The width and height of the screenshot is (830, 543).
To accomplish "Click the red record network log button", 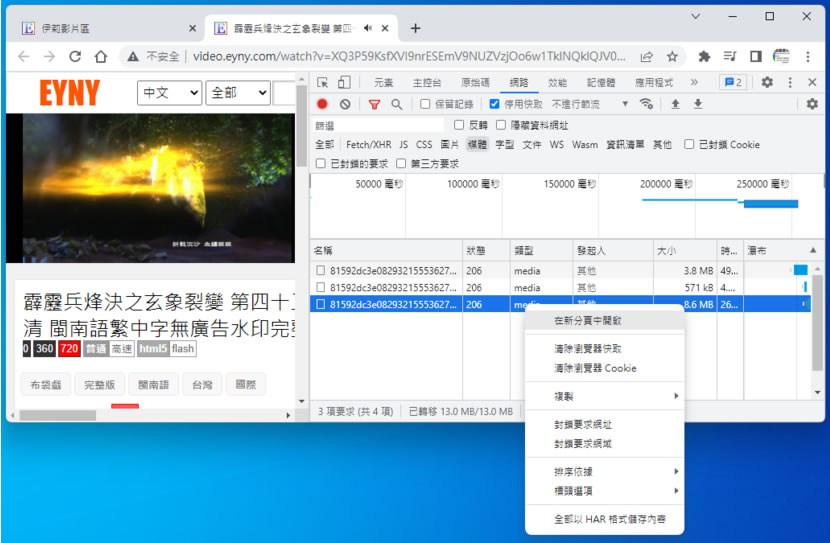I will pyautogui.click(x=322, y=104).
